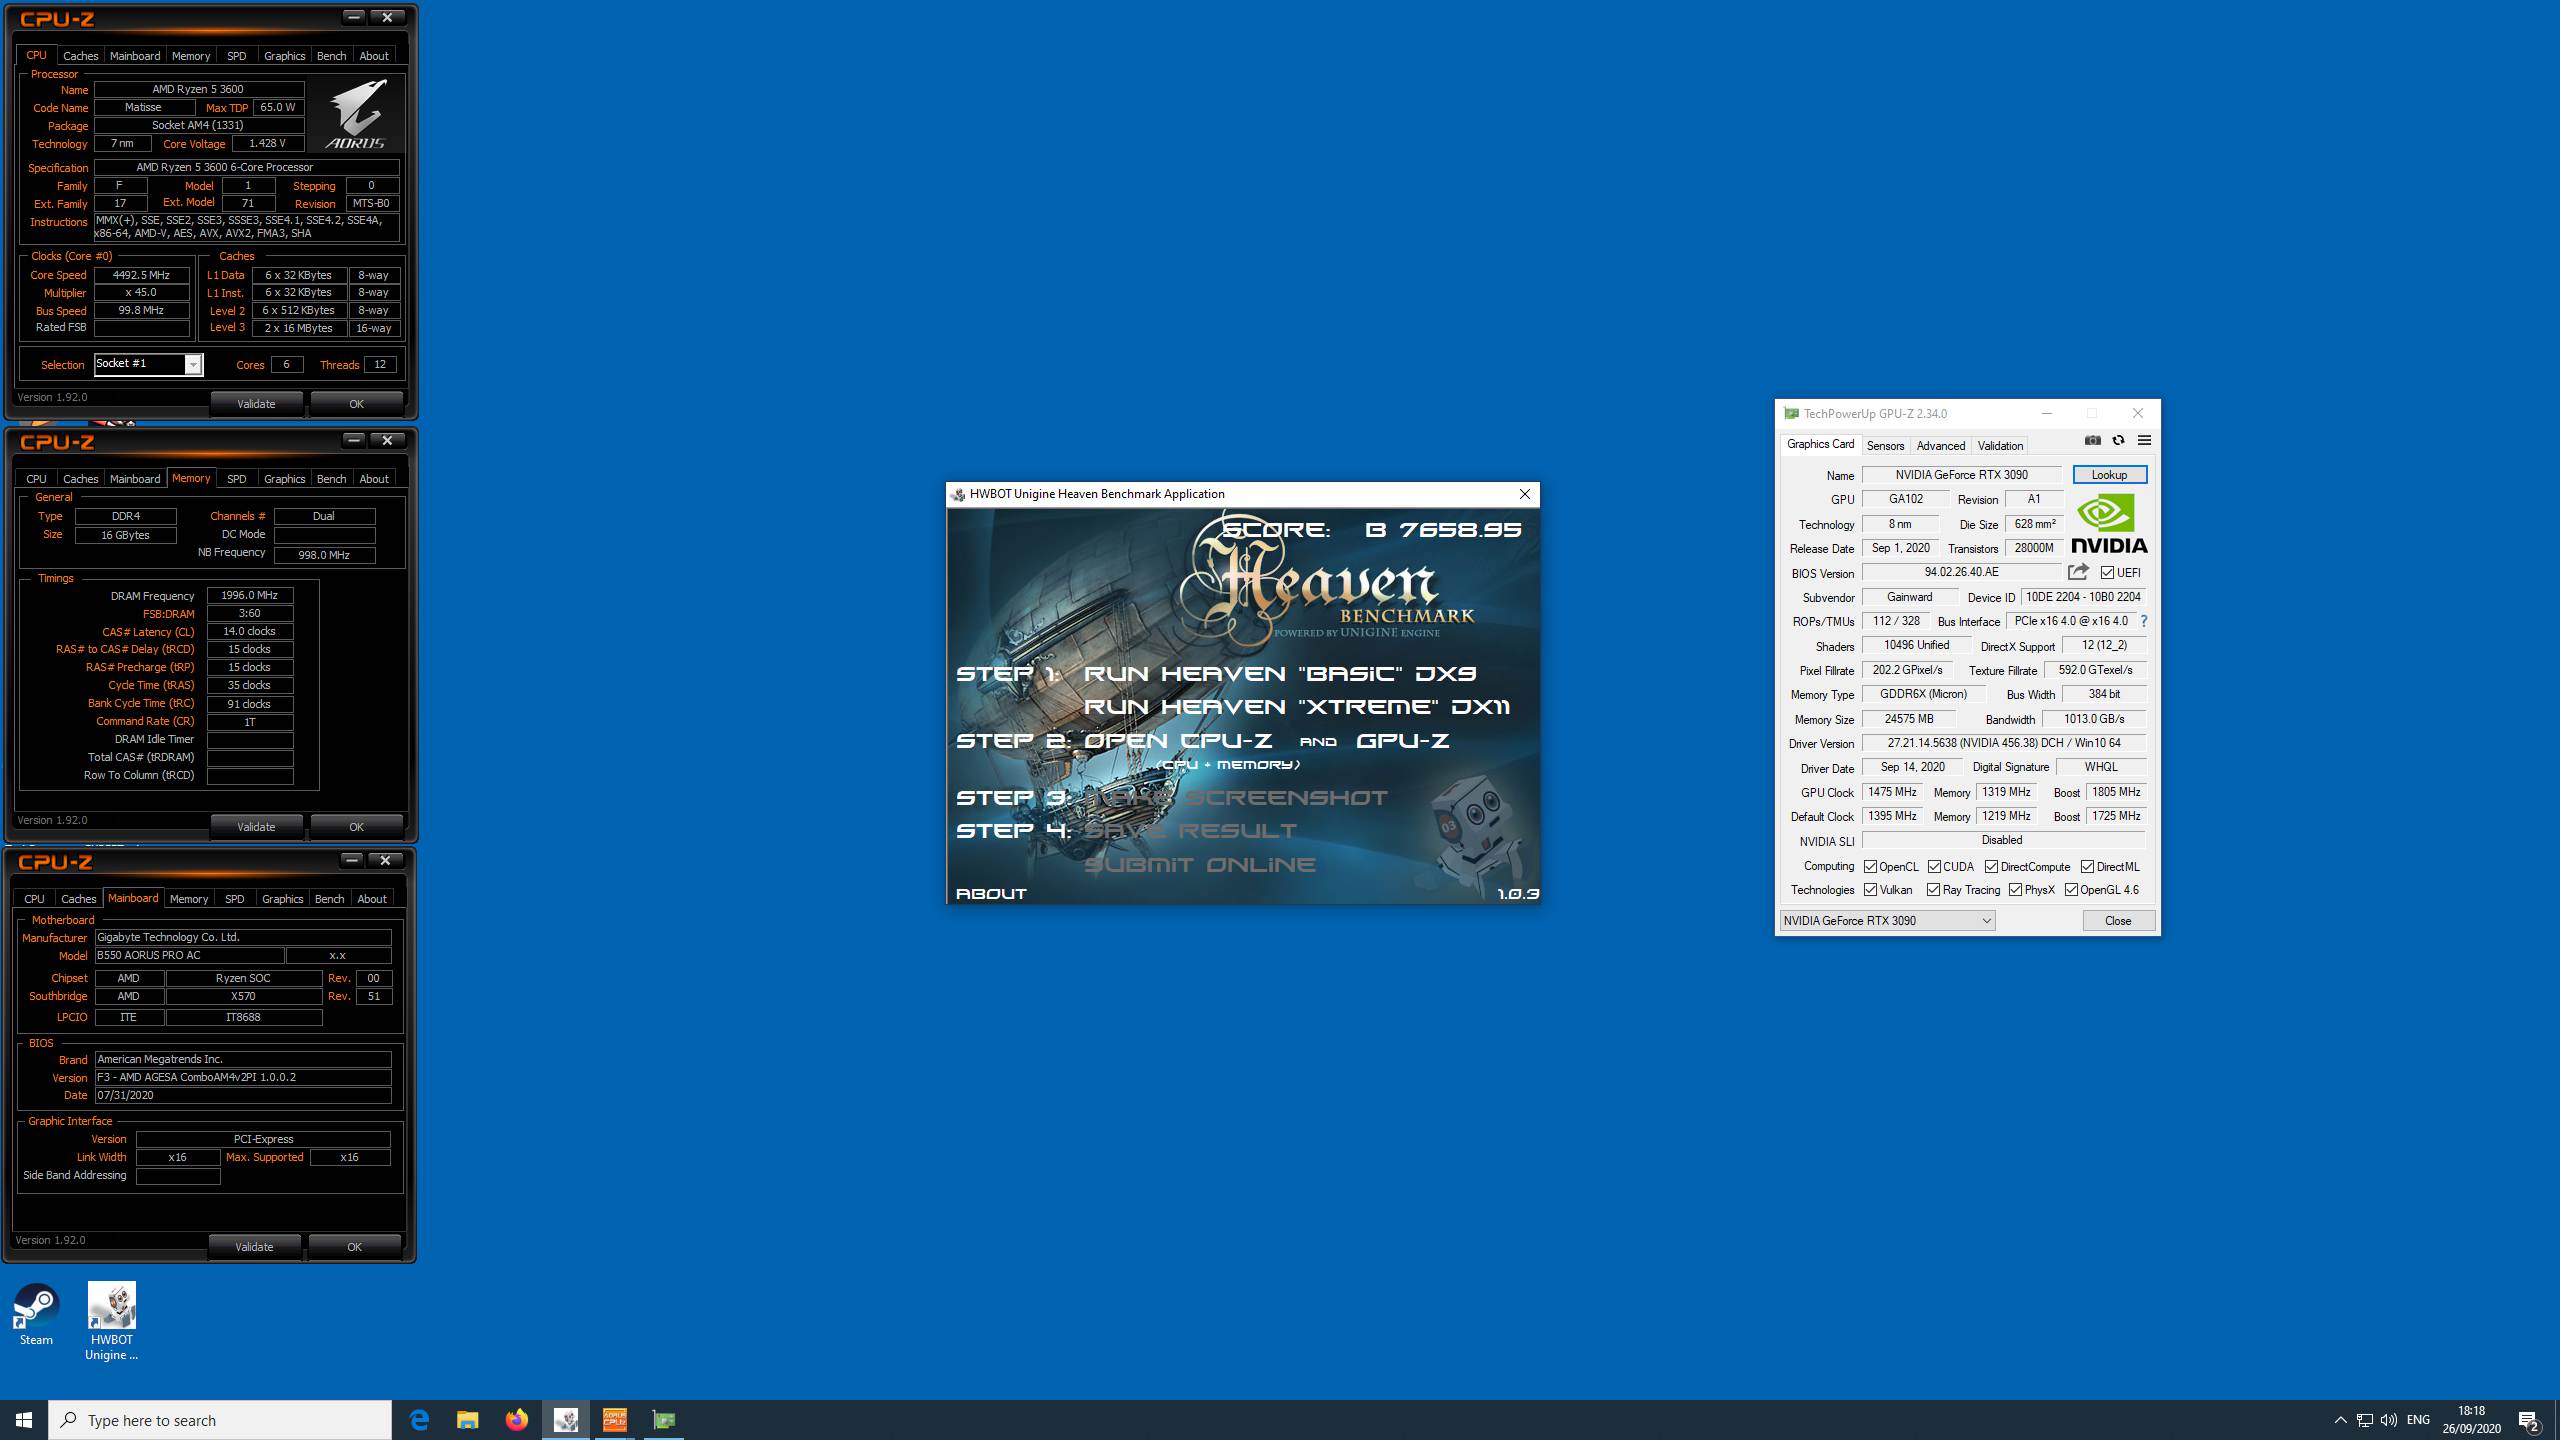Open Graphics tab in bottom CPU-Z window
The height and width of the screenshot is (1440, 2560).
282,899
